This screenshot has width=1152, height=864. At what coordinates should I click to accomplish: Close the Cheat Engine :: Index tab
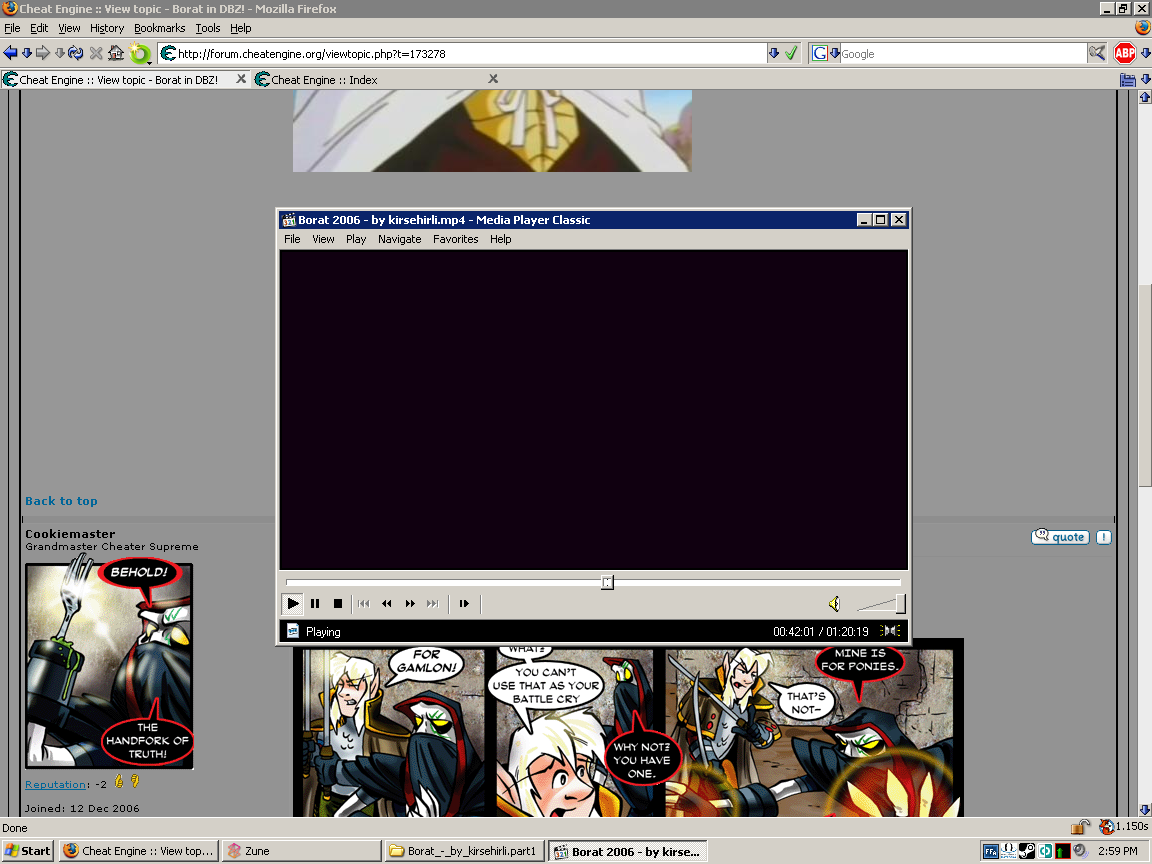[x=493, y=79]
